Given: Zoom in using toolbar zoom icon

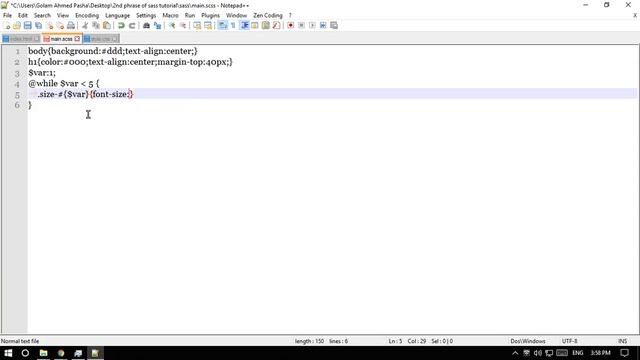Looking at the screenshot, I should click(172, 25).
